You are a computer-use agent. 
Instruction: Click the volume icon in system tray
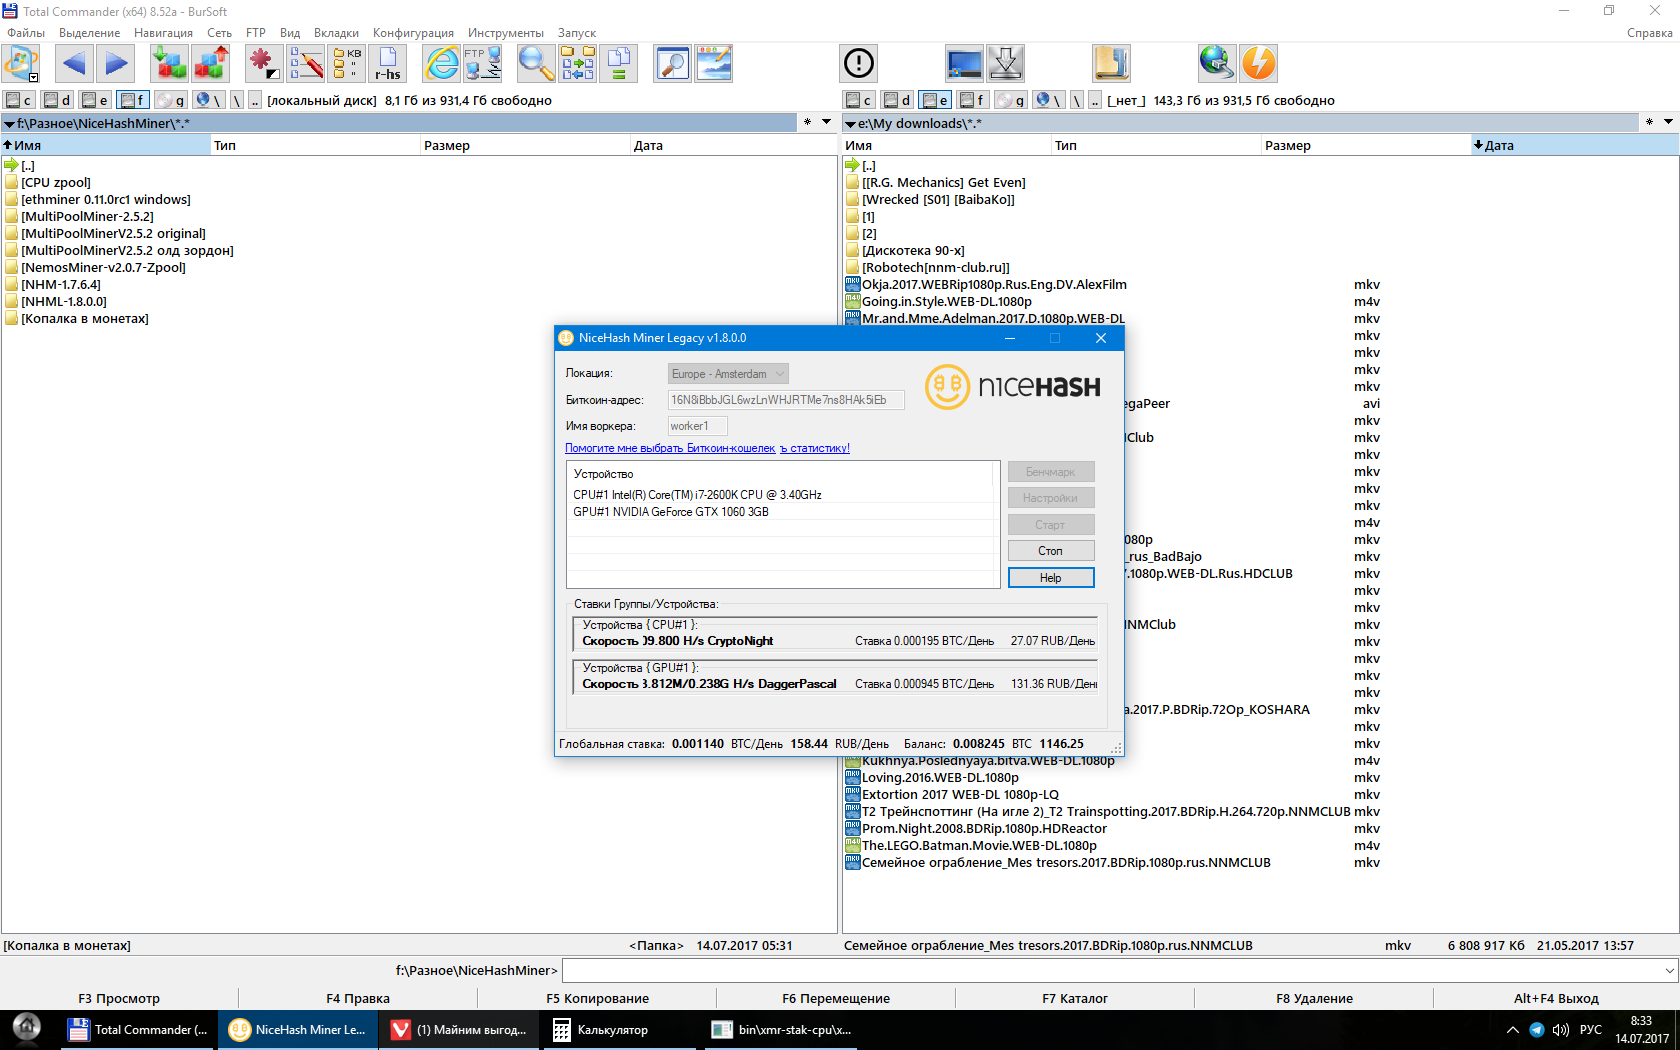pyautogui.click(x=1561, y=1030)
